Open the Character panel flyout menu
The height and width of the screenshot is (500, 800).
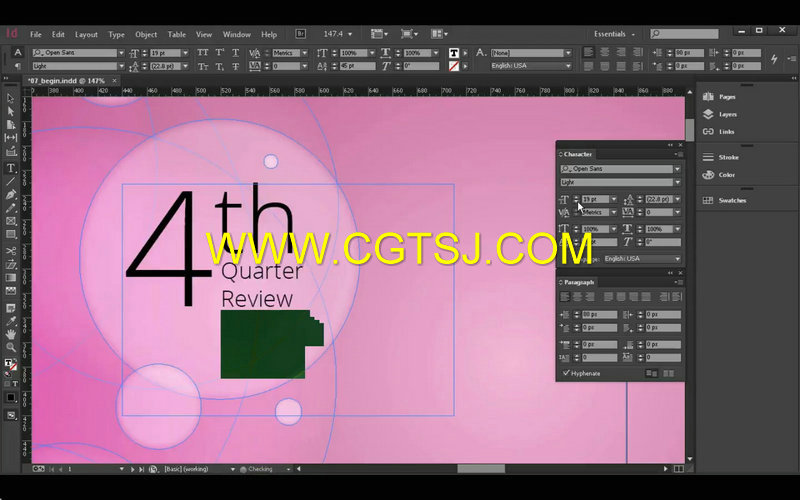pyautogui.click(x=678, y=154)
